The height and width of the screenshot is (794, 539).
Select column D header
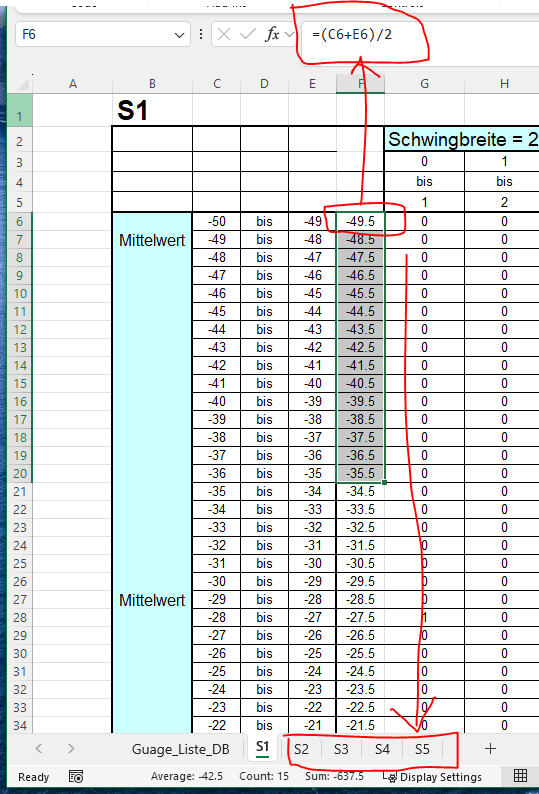pos(264,84)
